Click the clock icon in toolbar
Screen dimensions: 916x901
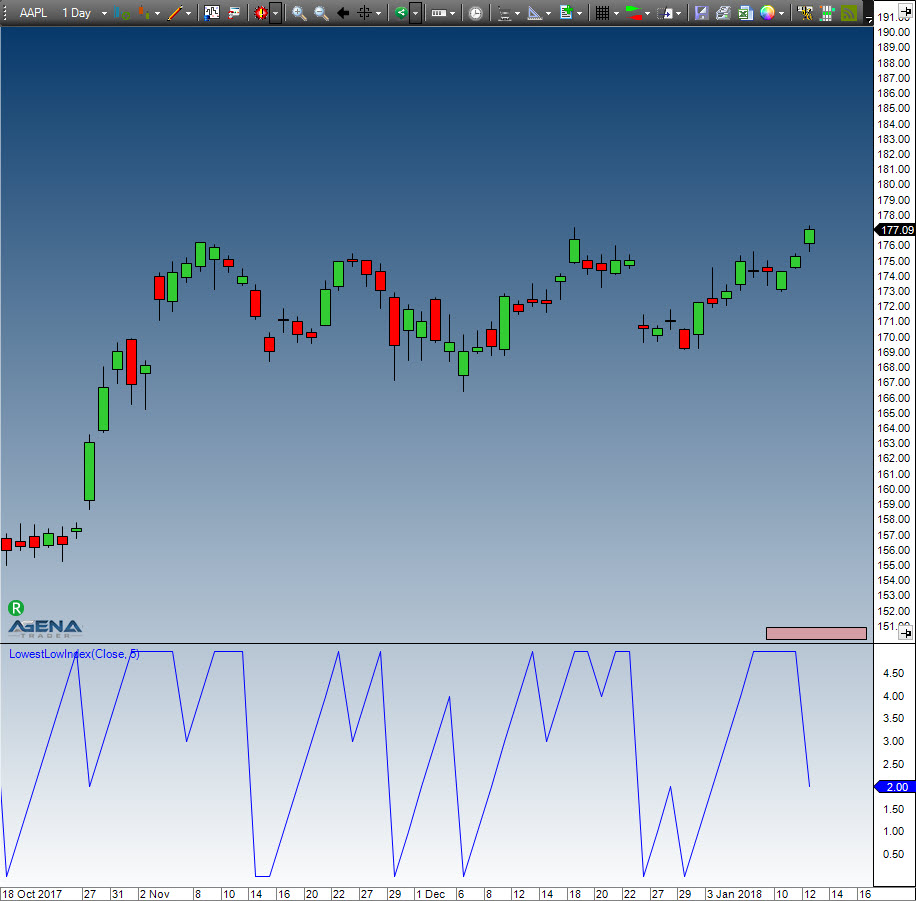click(x=475, y=13)
